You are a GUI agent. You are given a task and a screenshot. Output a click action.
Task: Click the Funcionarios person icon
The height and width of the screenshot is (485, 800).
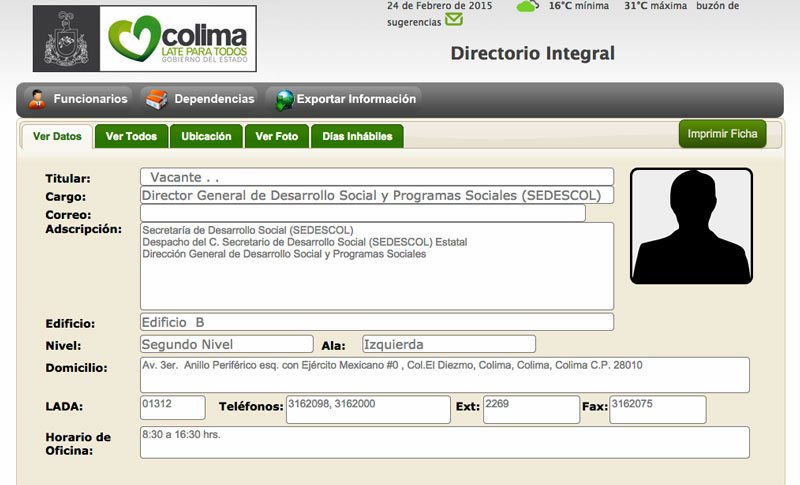click(37, 99)
